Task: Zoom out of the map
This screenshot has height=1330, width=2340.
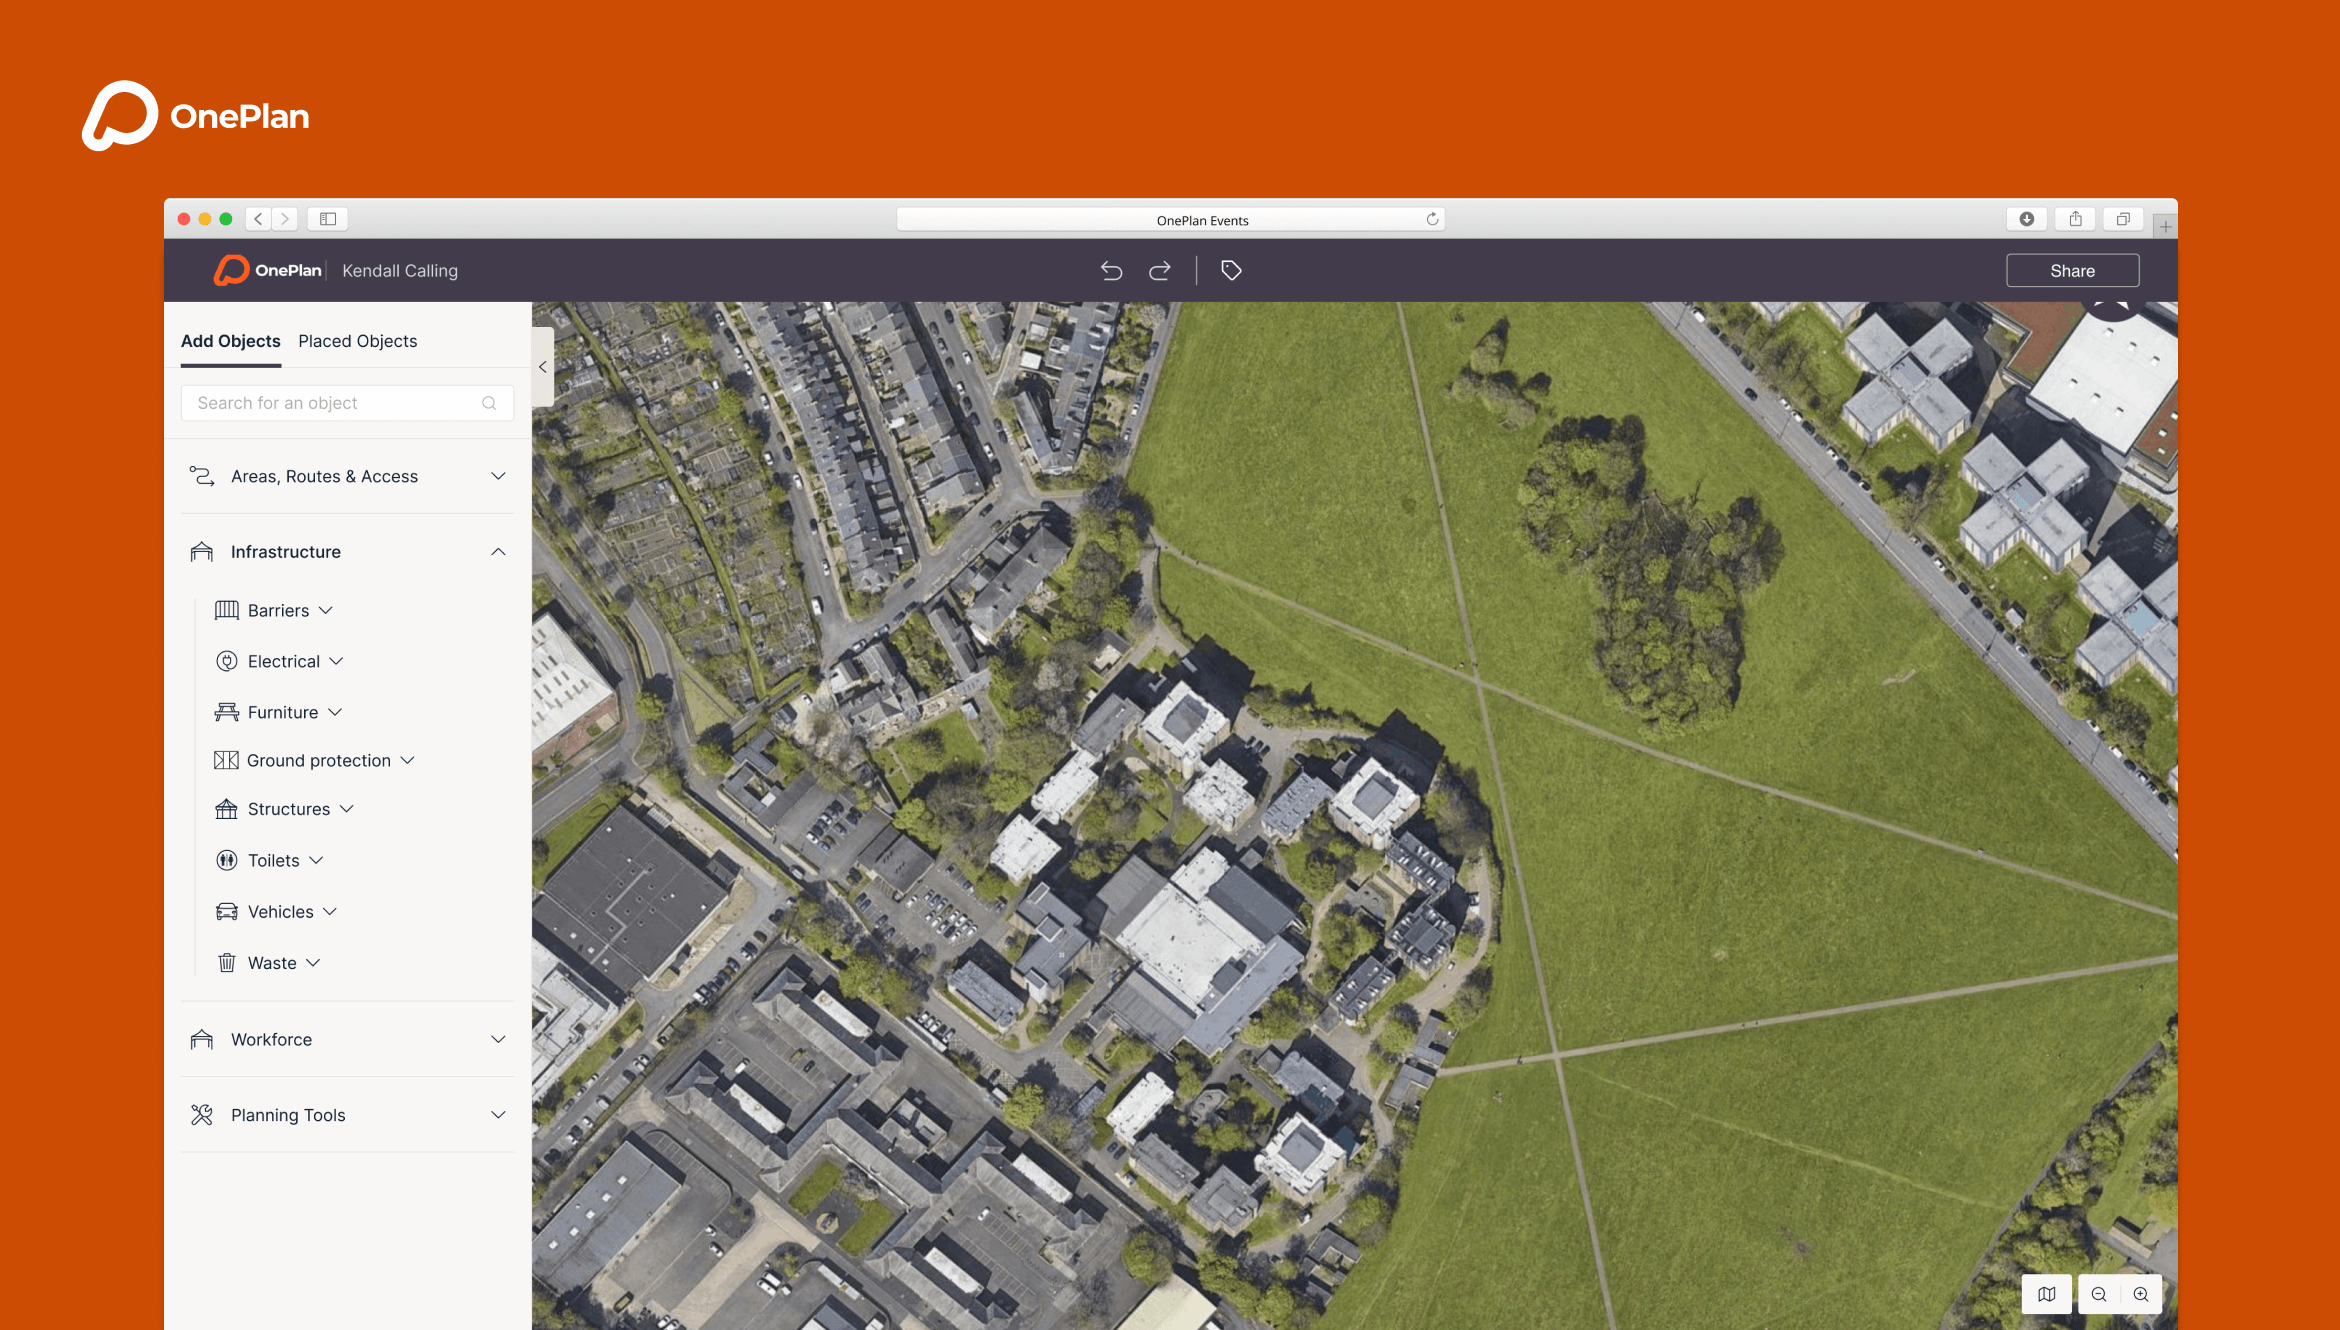Action: point(2099,1294)
